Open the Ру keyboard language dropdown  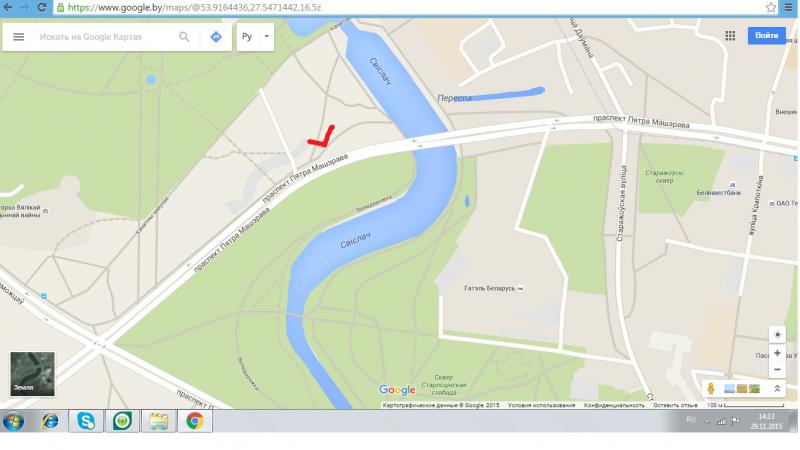(255, 37)
